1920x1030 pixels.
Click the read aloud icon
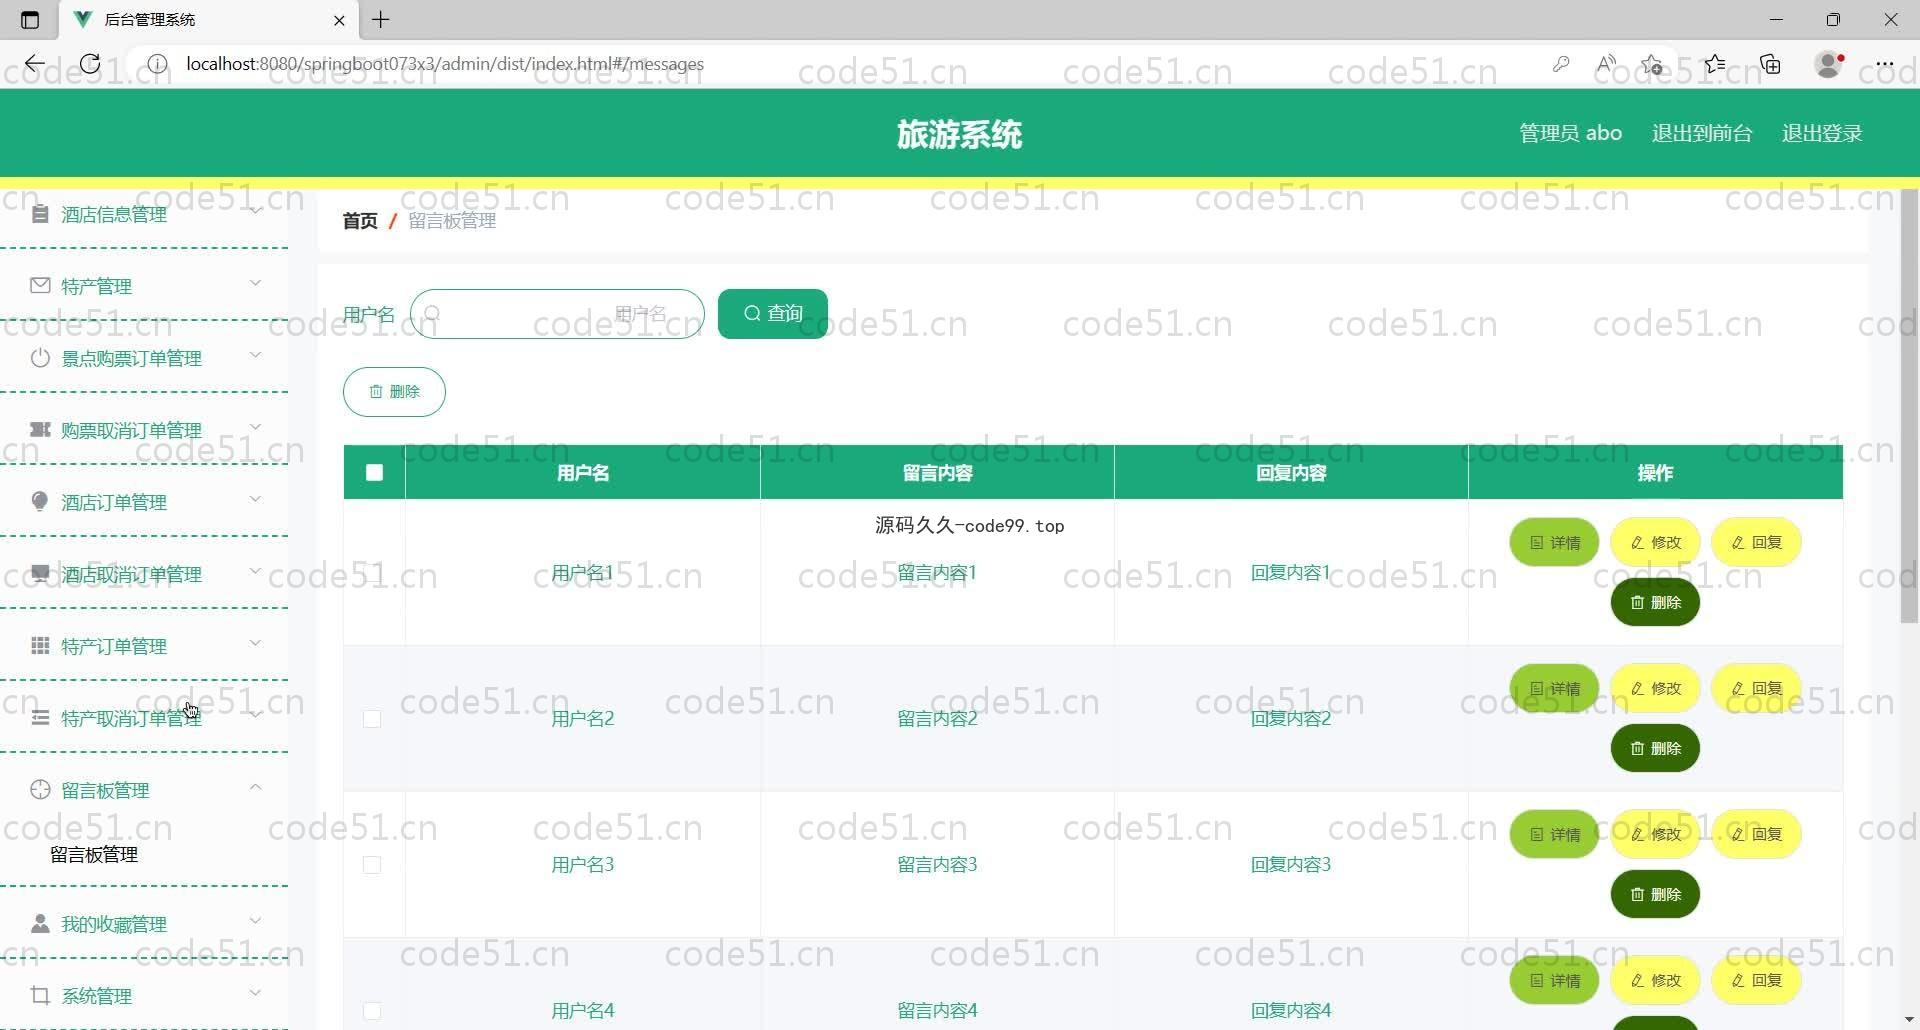[x=1607, y=64]
